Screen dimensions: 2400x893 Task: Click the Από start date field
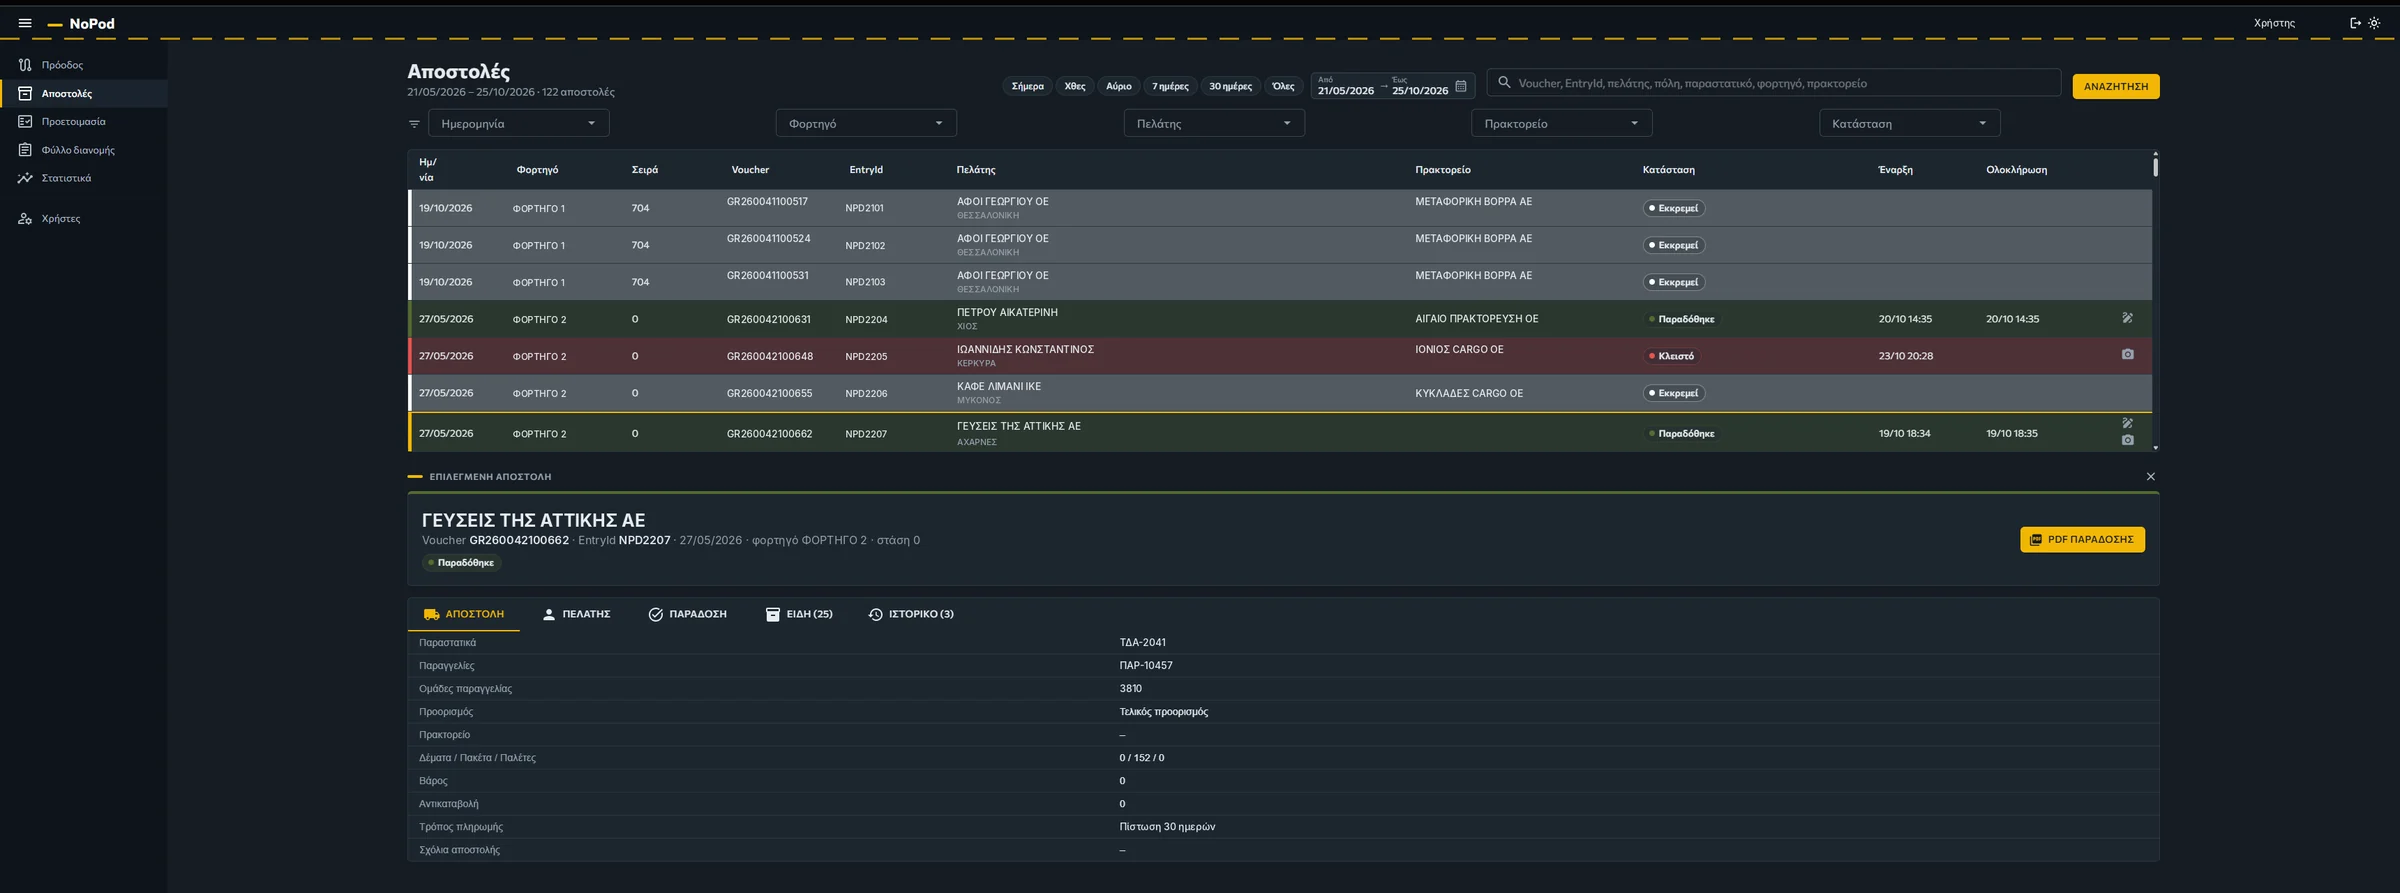pos(1346,87)
